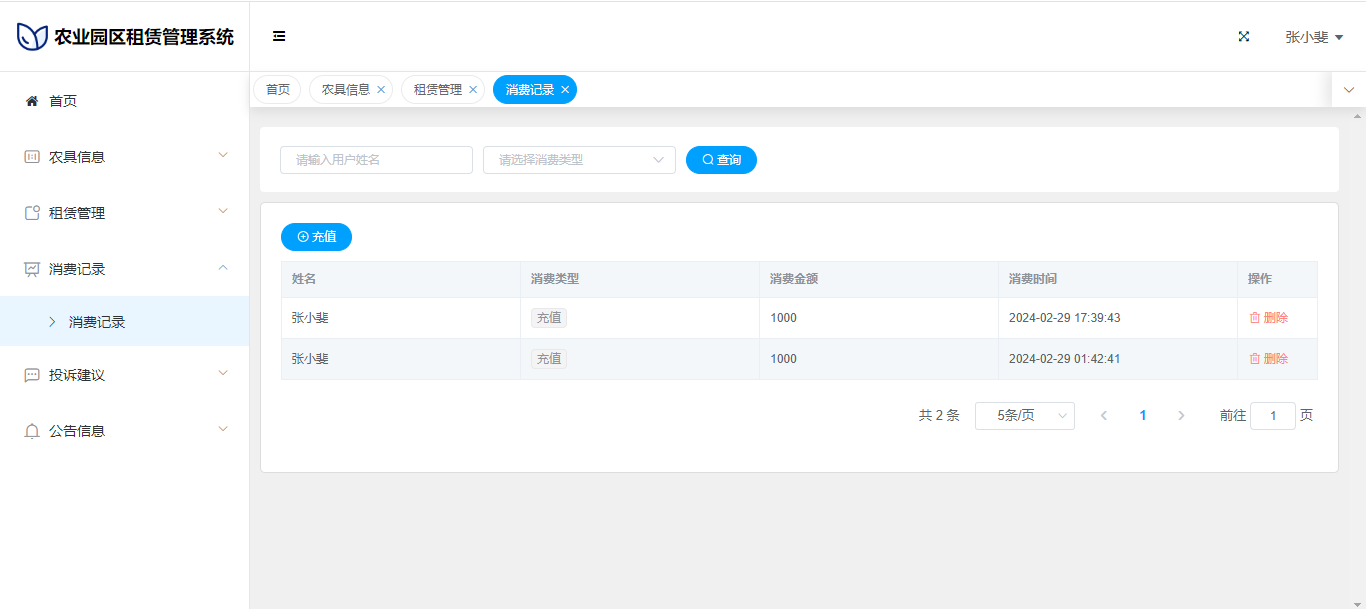Click the sidebar collapse hamburger icon
This screenshot has width=1366, height=609.
[279, 37]
